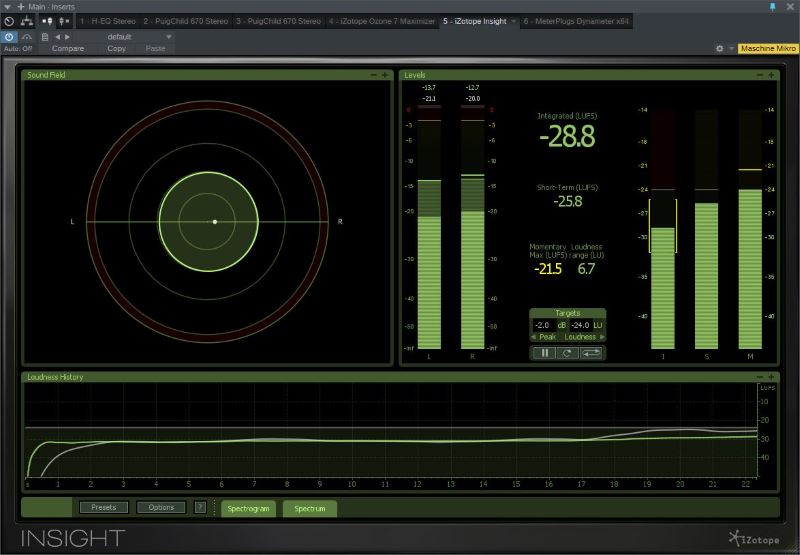This screenshot has width=800, height=555.
Task: Open the second insert, 2 - PuigChild 670 Stereo
Action: (185, 21)
